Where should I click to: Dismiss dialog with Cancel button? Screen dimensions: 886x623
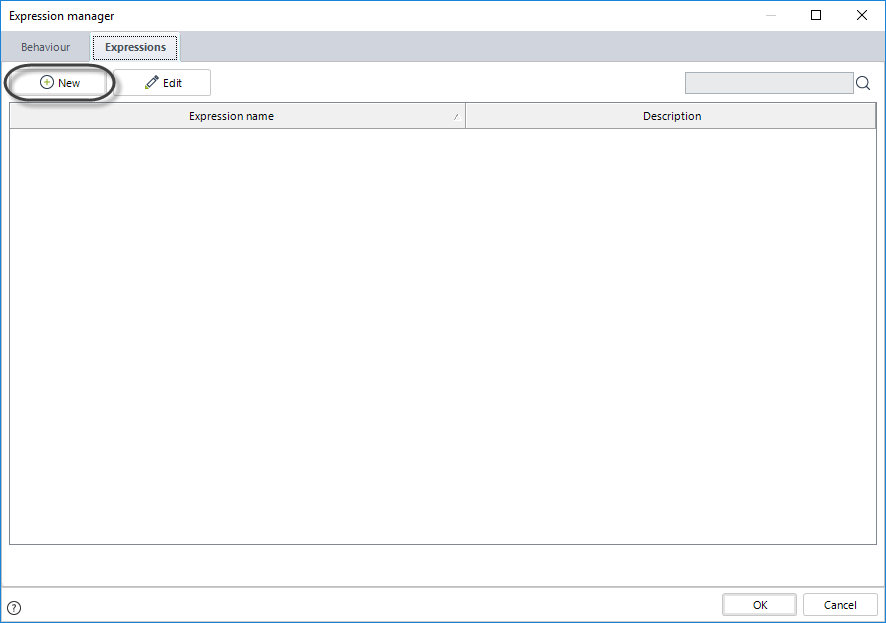[840, 605]
